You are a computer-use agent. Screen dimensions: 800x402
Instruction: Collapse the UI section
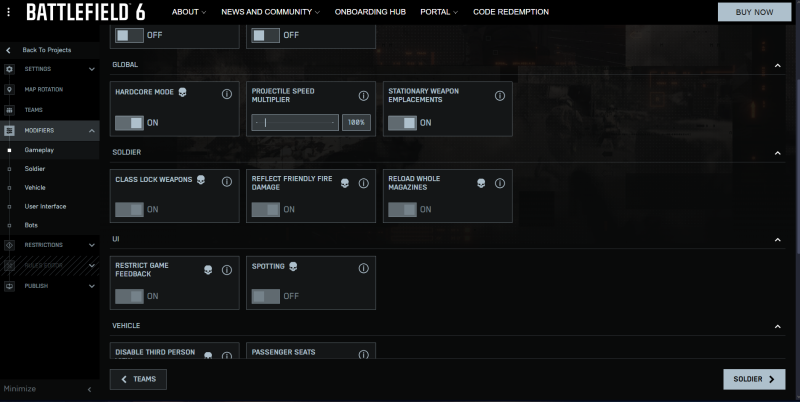[x=778, y=240]
